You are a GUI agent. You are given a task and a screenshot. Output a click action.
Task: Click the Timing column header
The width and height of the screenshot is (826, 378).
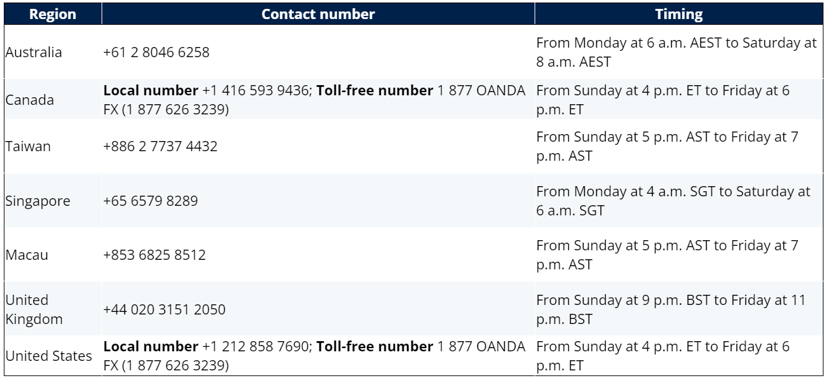678,14
